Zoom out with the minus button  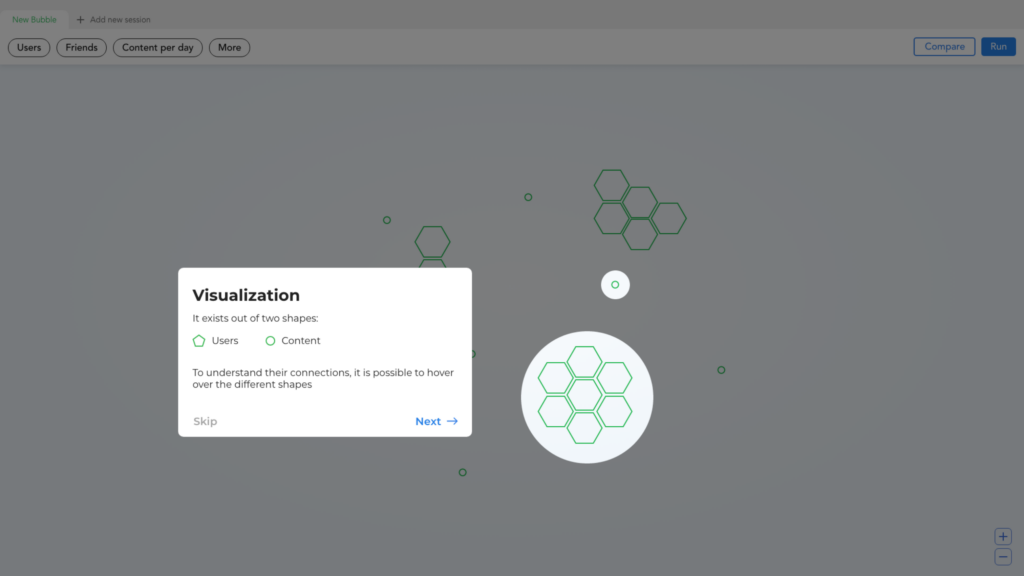tap(1003, 557)
